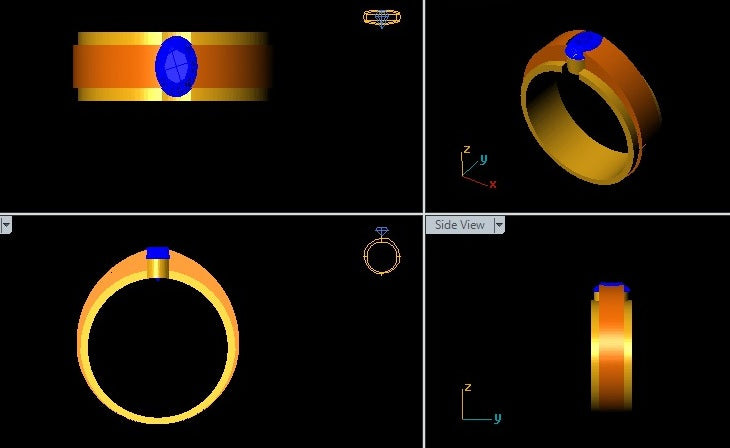Viewport: 730px width, 448px height.
Task: Select the blue gem top in the Side View
Action: (611, 286)
